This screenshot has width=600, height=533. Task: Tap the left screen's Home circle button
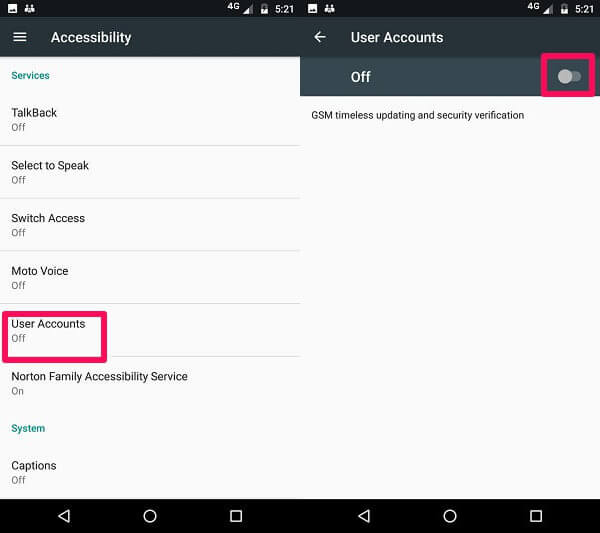tap(150, 516)
